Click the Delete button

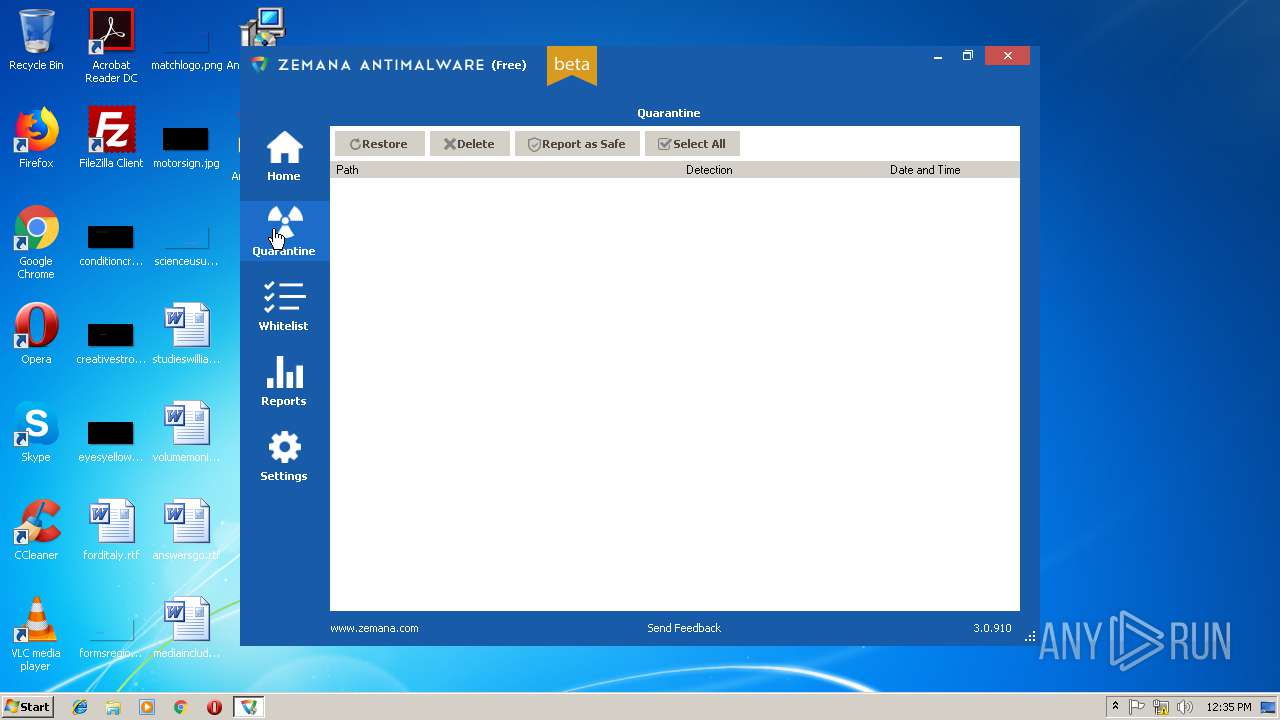click(x=469, y=144)
